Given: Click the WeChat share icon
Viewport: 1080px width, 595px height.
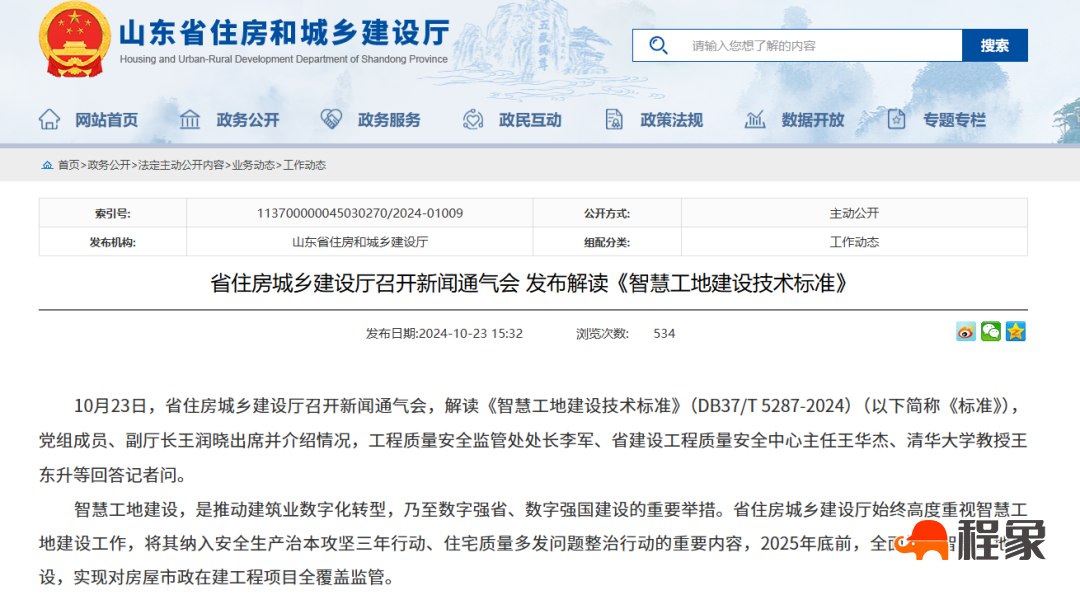Looking at the screenshot, I should [990, 330].
